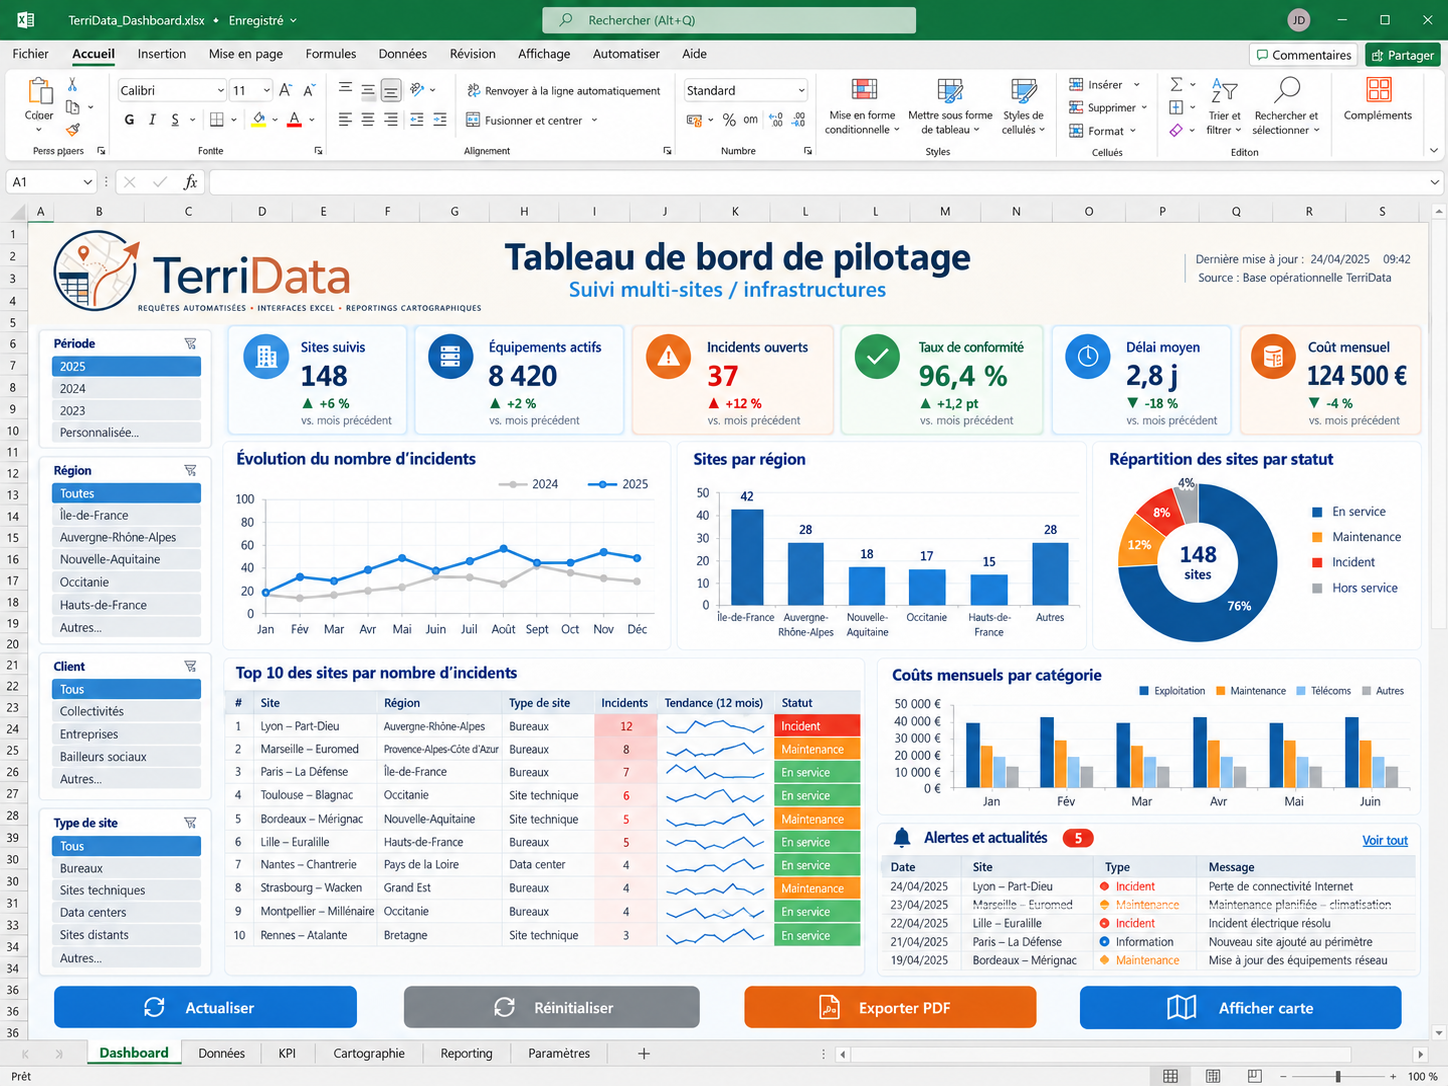Image resolution: width=1448 pixels, height=1086 pixels.
Task: Click the scissors cut icon
Action: coord(72,85)
